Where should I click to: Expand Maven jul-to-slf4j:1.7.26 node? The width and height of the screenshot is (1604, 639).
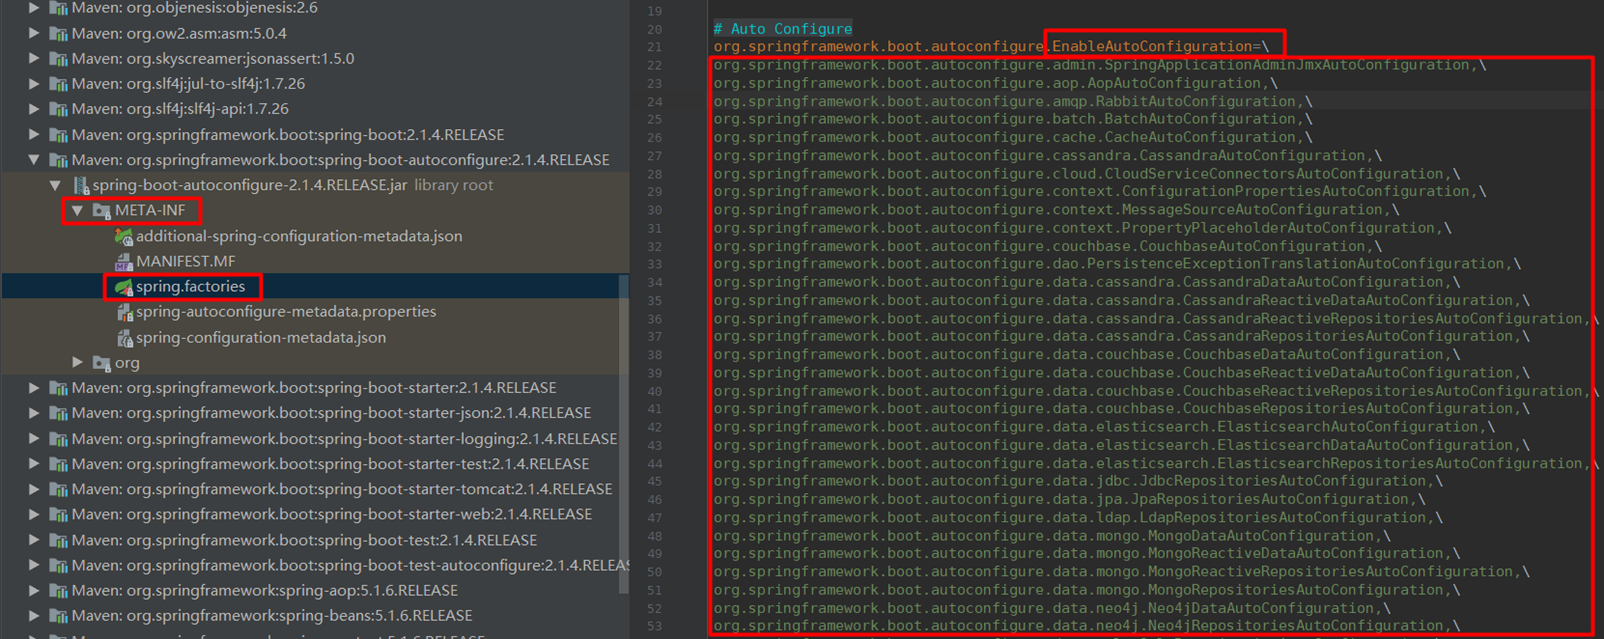click(34, 84)
